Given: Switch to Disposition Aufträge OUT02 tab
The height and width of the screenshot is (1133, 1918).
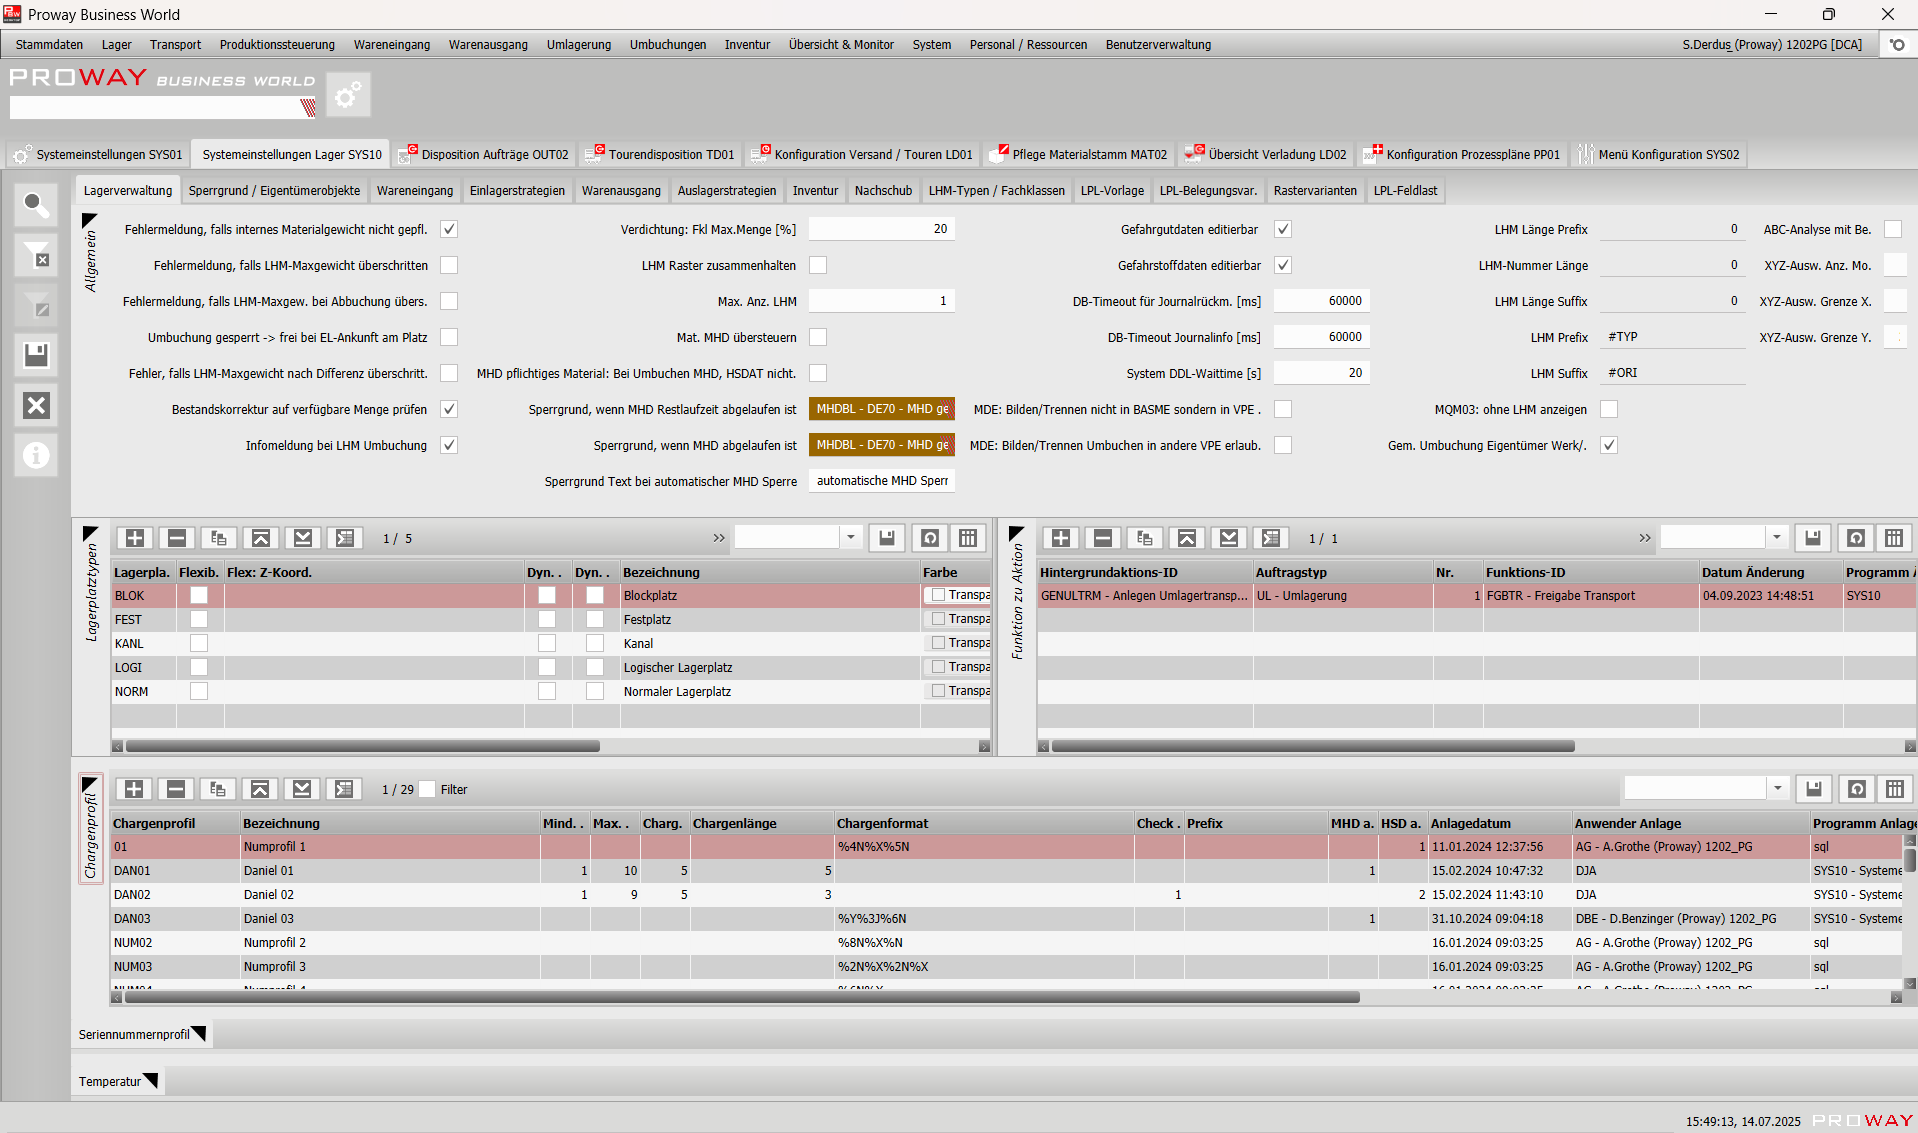Looking at the screenshot, I should tap(484, 155).
